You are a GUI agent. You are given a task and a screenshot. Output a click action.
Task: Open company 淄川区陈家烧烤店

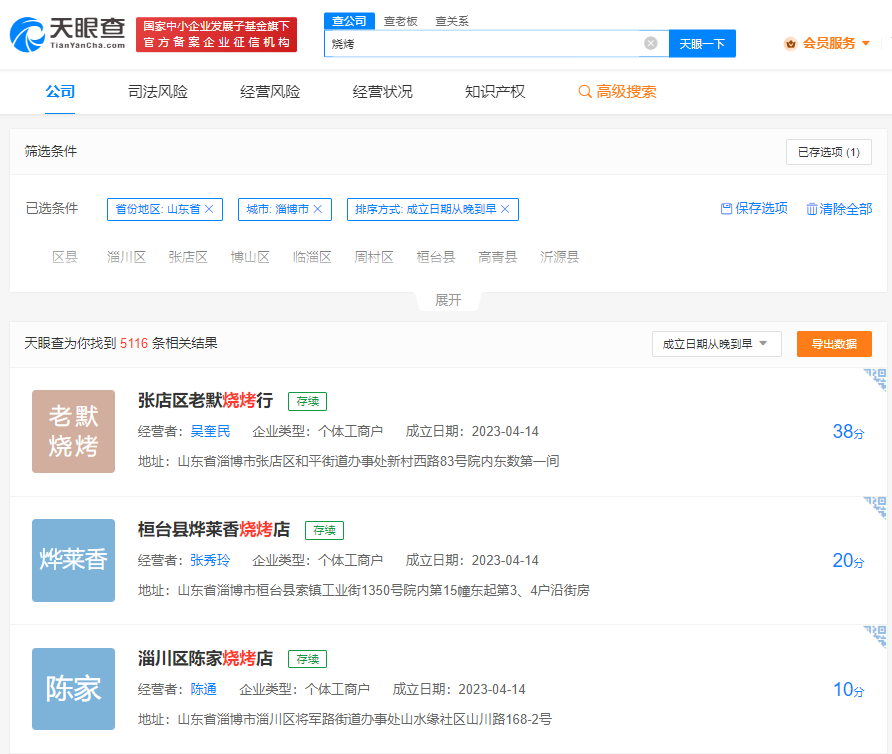tap(205, 658)
